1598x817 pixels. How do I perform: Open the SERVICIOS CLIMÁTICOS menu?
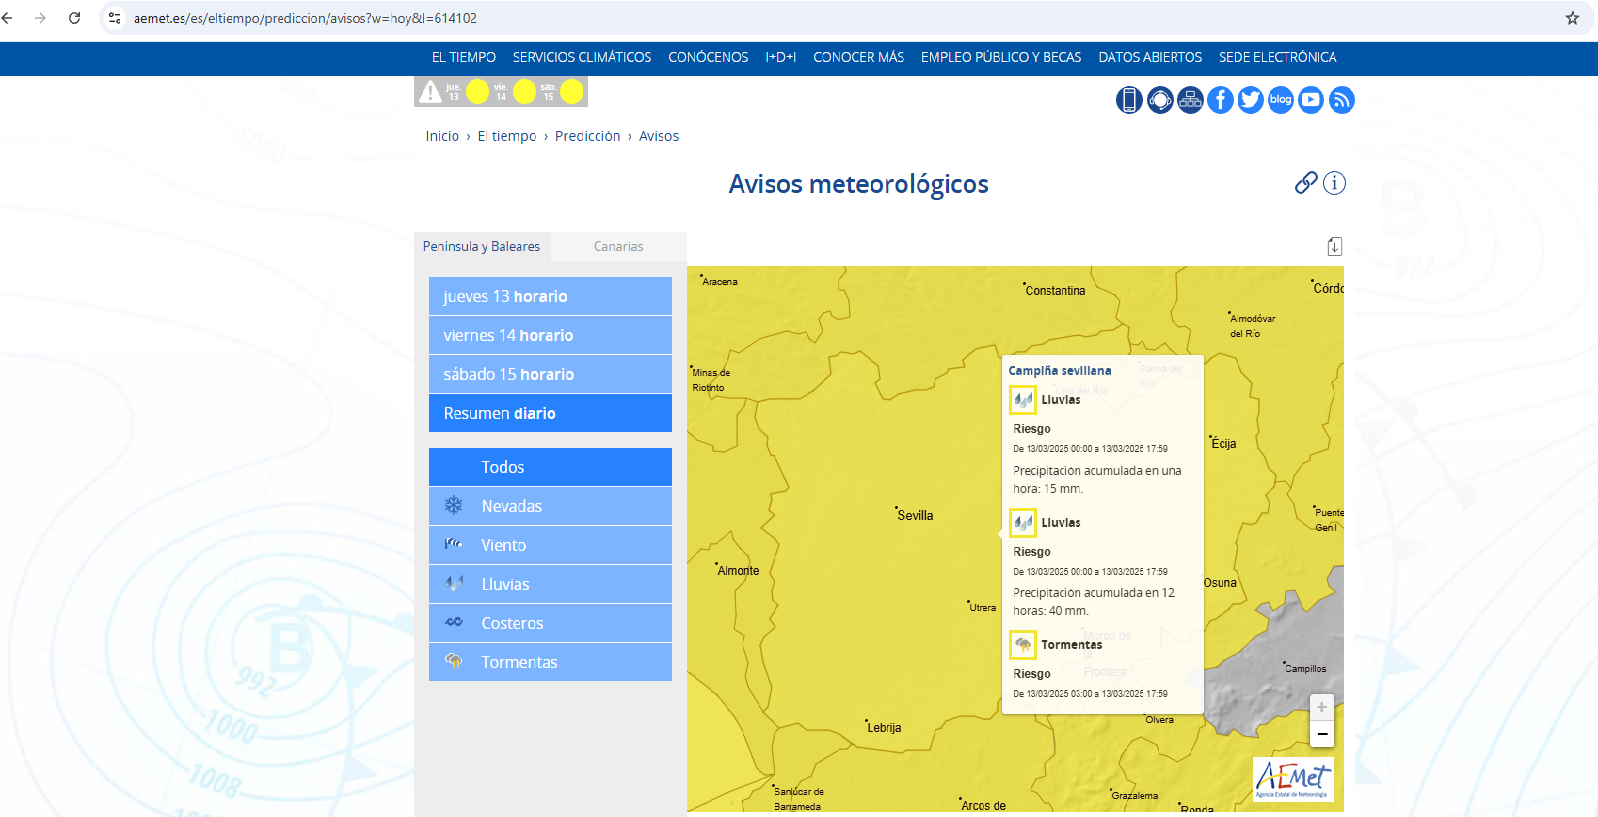[x=582, y=58]
